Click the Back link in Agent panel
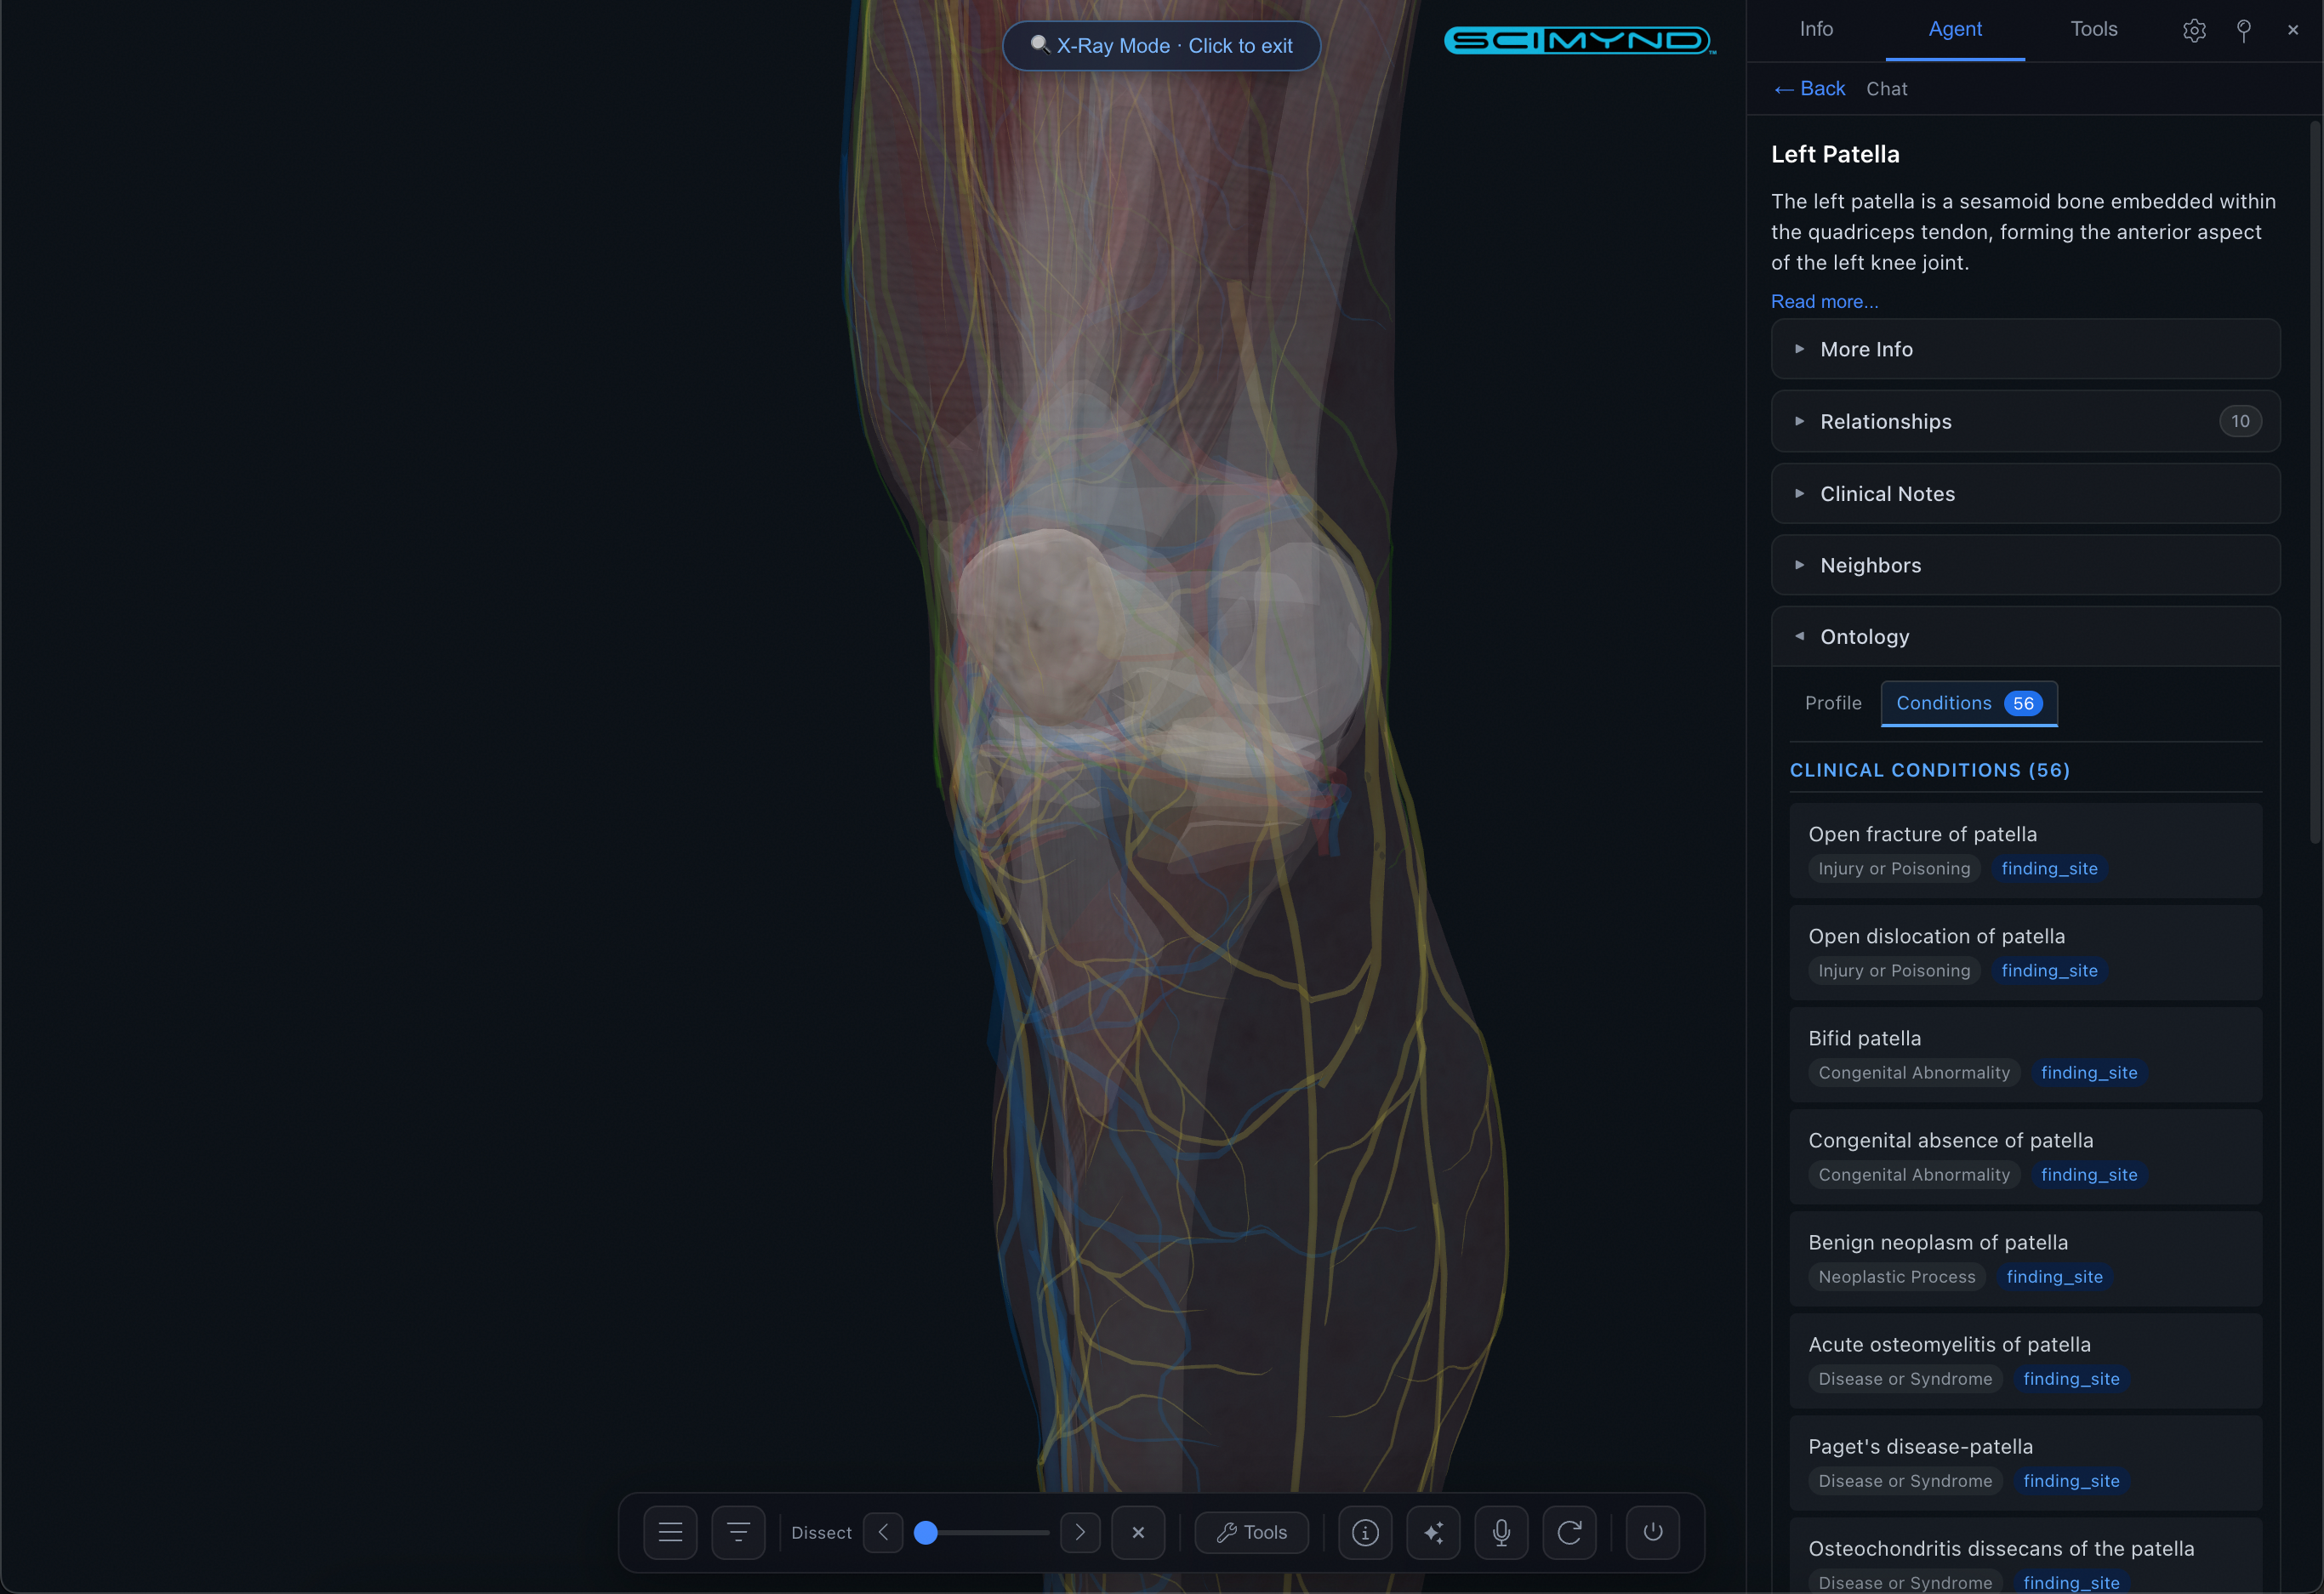This screenshot has height=1594, width=2324. point(1810,89)
